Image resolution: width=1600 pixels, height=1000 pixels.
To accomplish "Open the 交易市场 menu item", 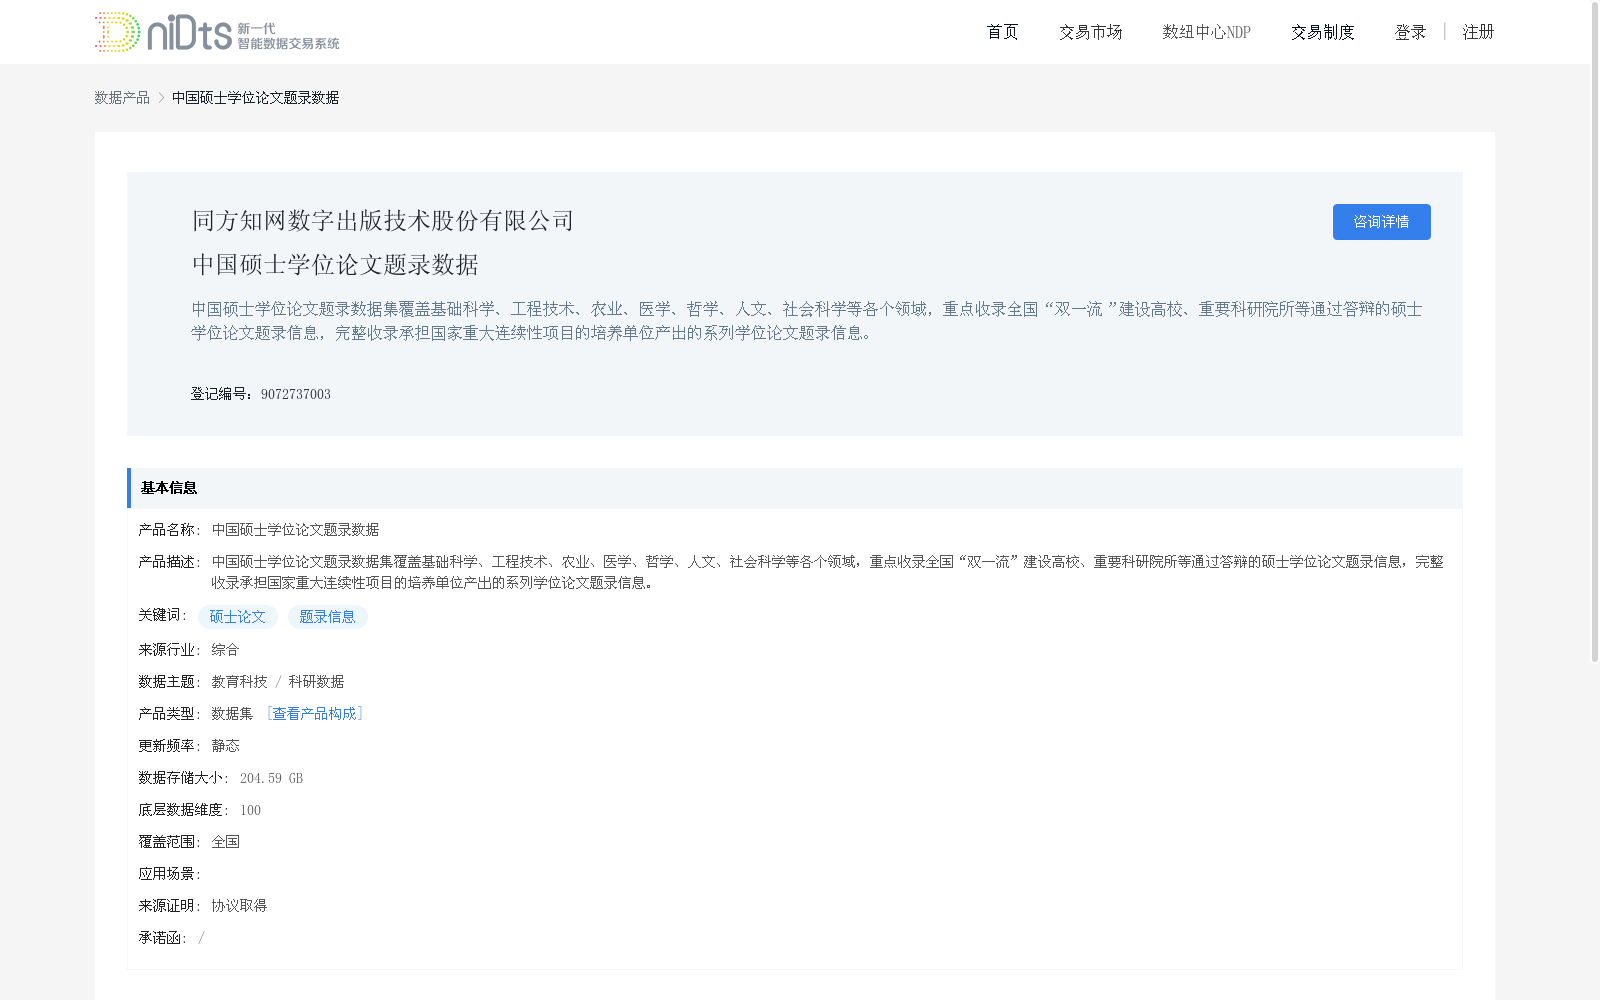I will coord(1090,32).
